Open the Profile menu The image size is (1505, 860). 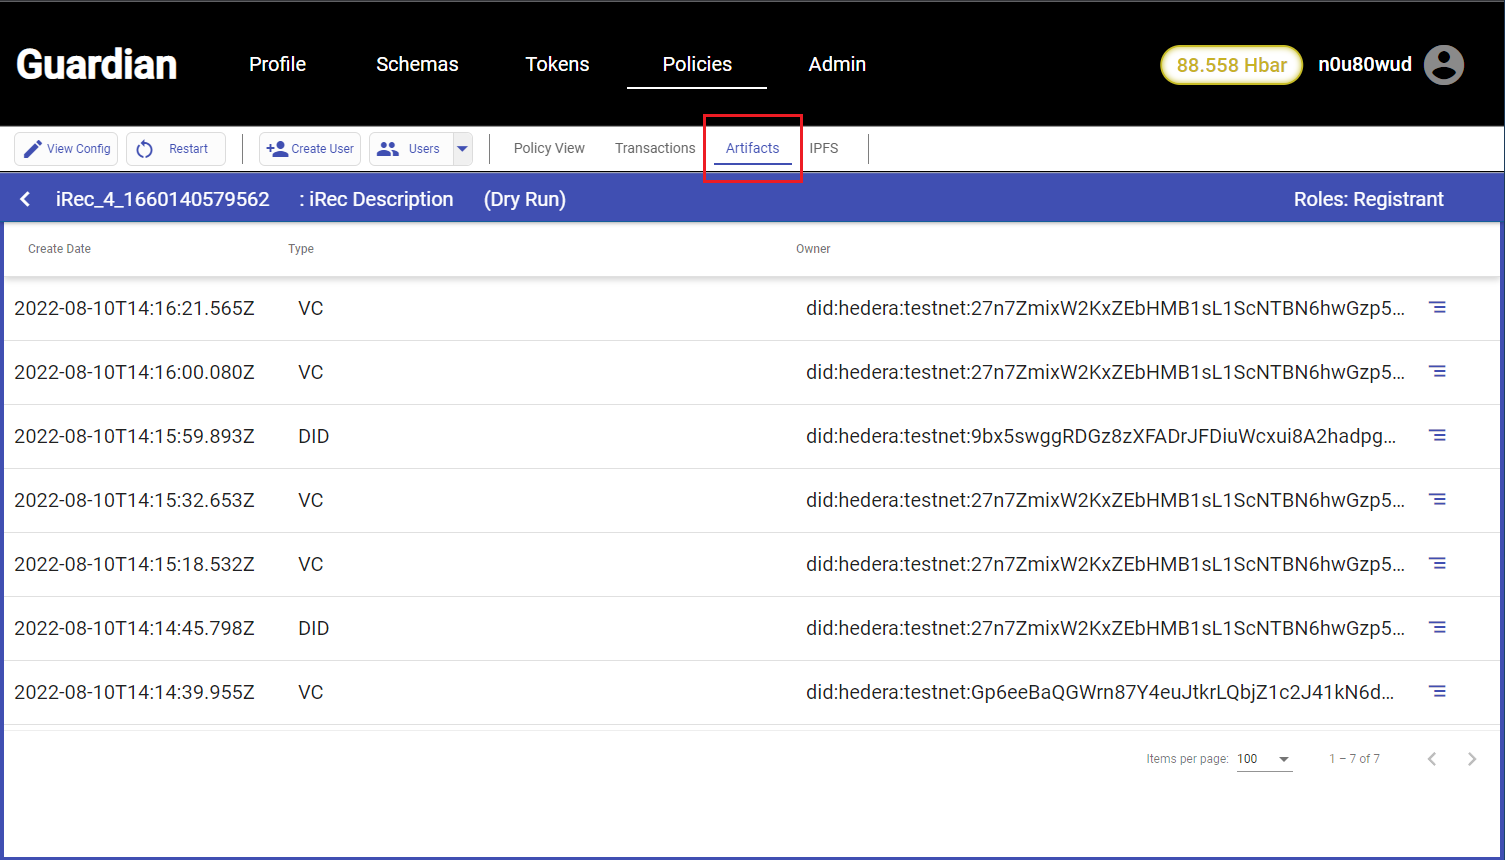coord(278,64)
